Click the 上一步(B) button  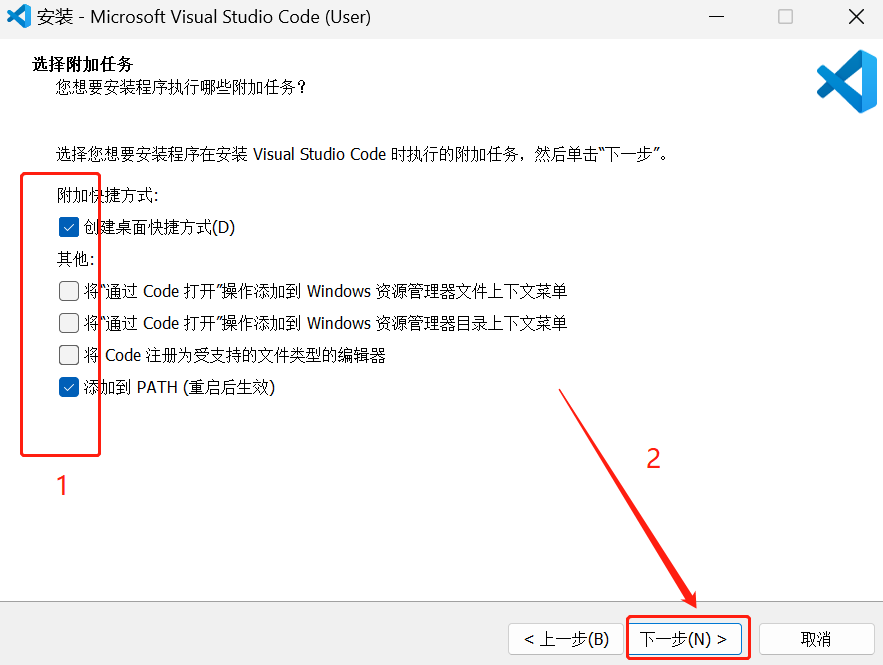[566, 638]
